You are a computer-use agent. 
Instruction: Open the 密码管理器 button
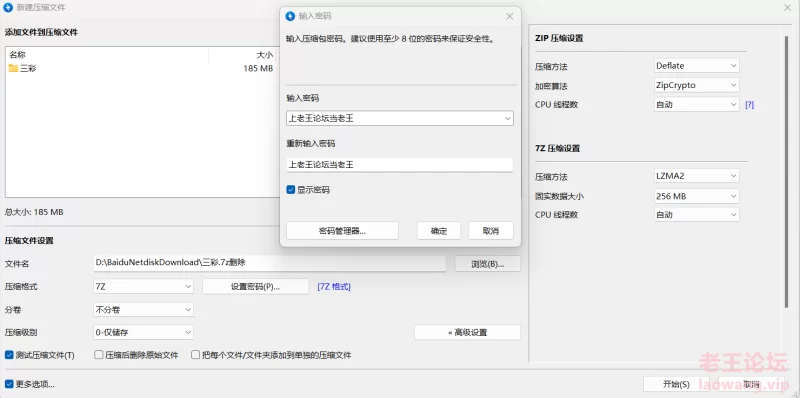tap(342, 231)
